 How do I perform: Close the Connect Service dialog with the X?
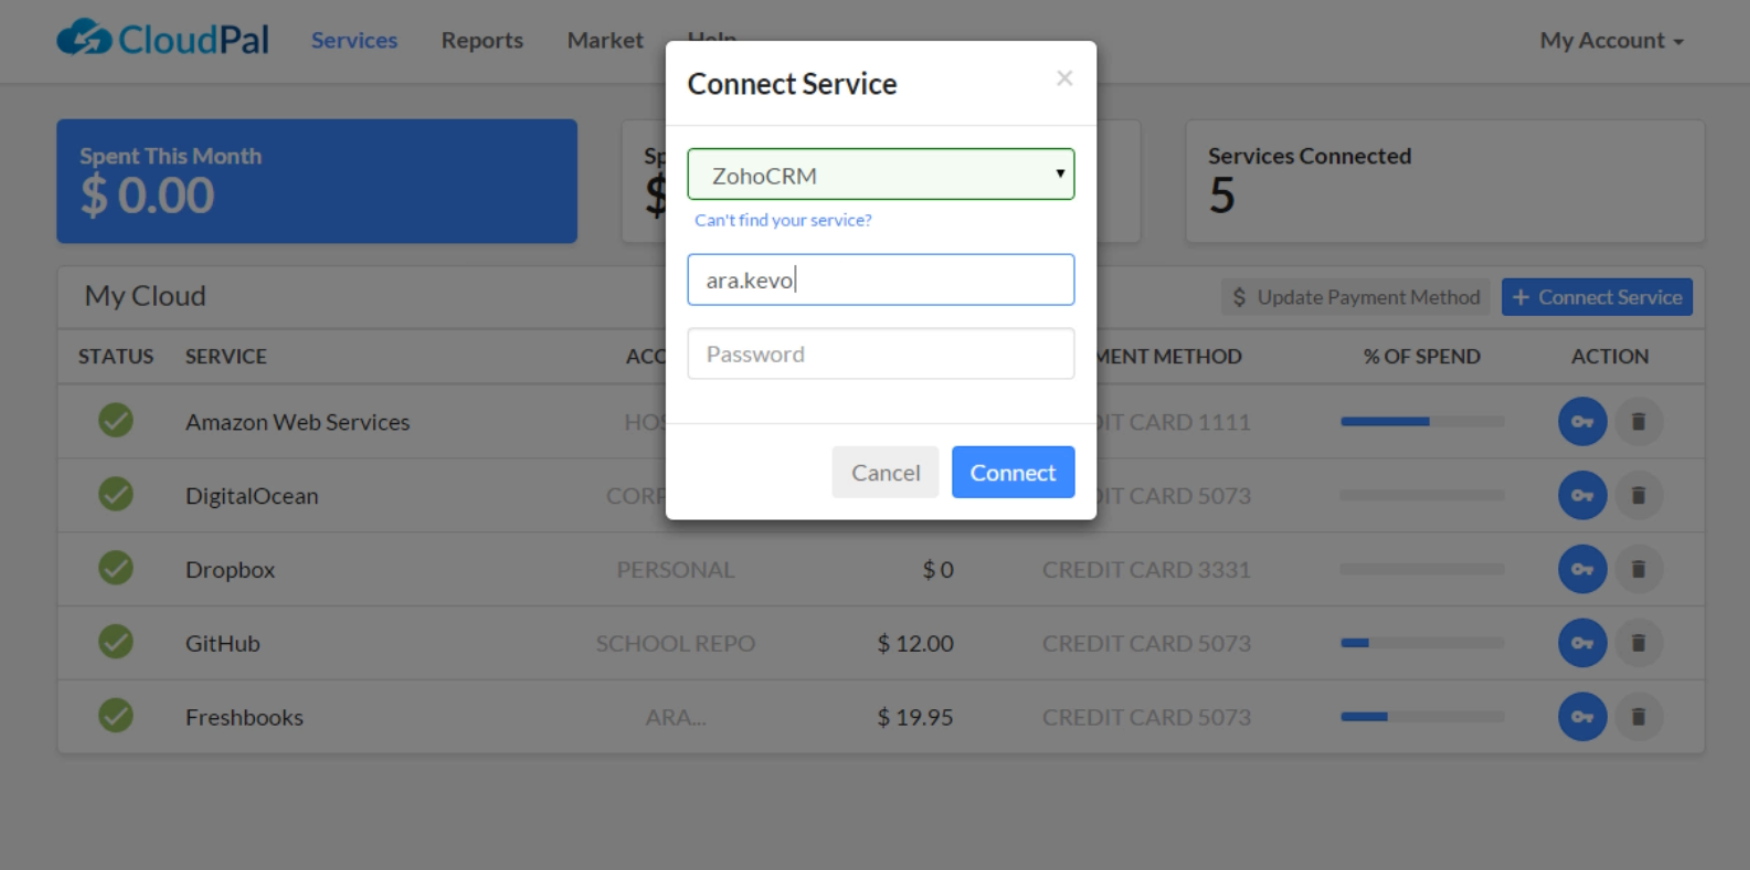coord(1064,78)
